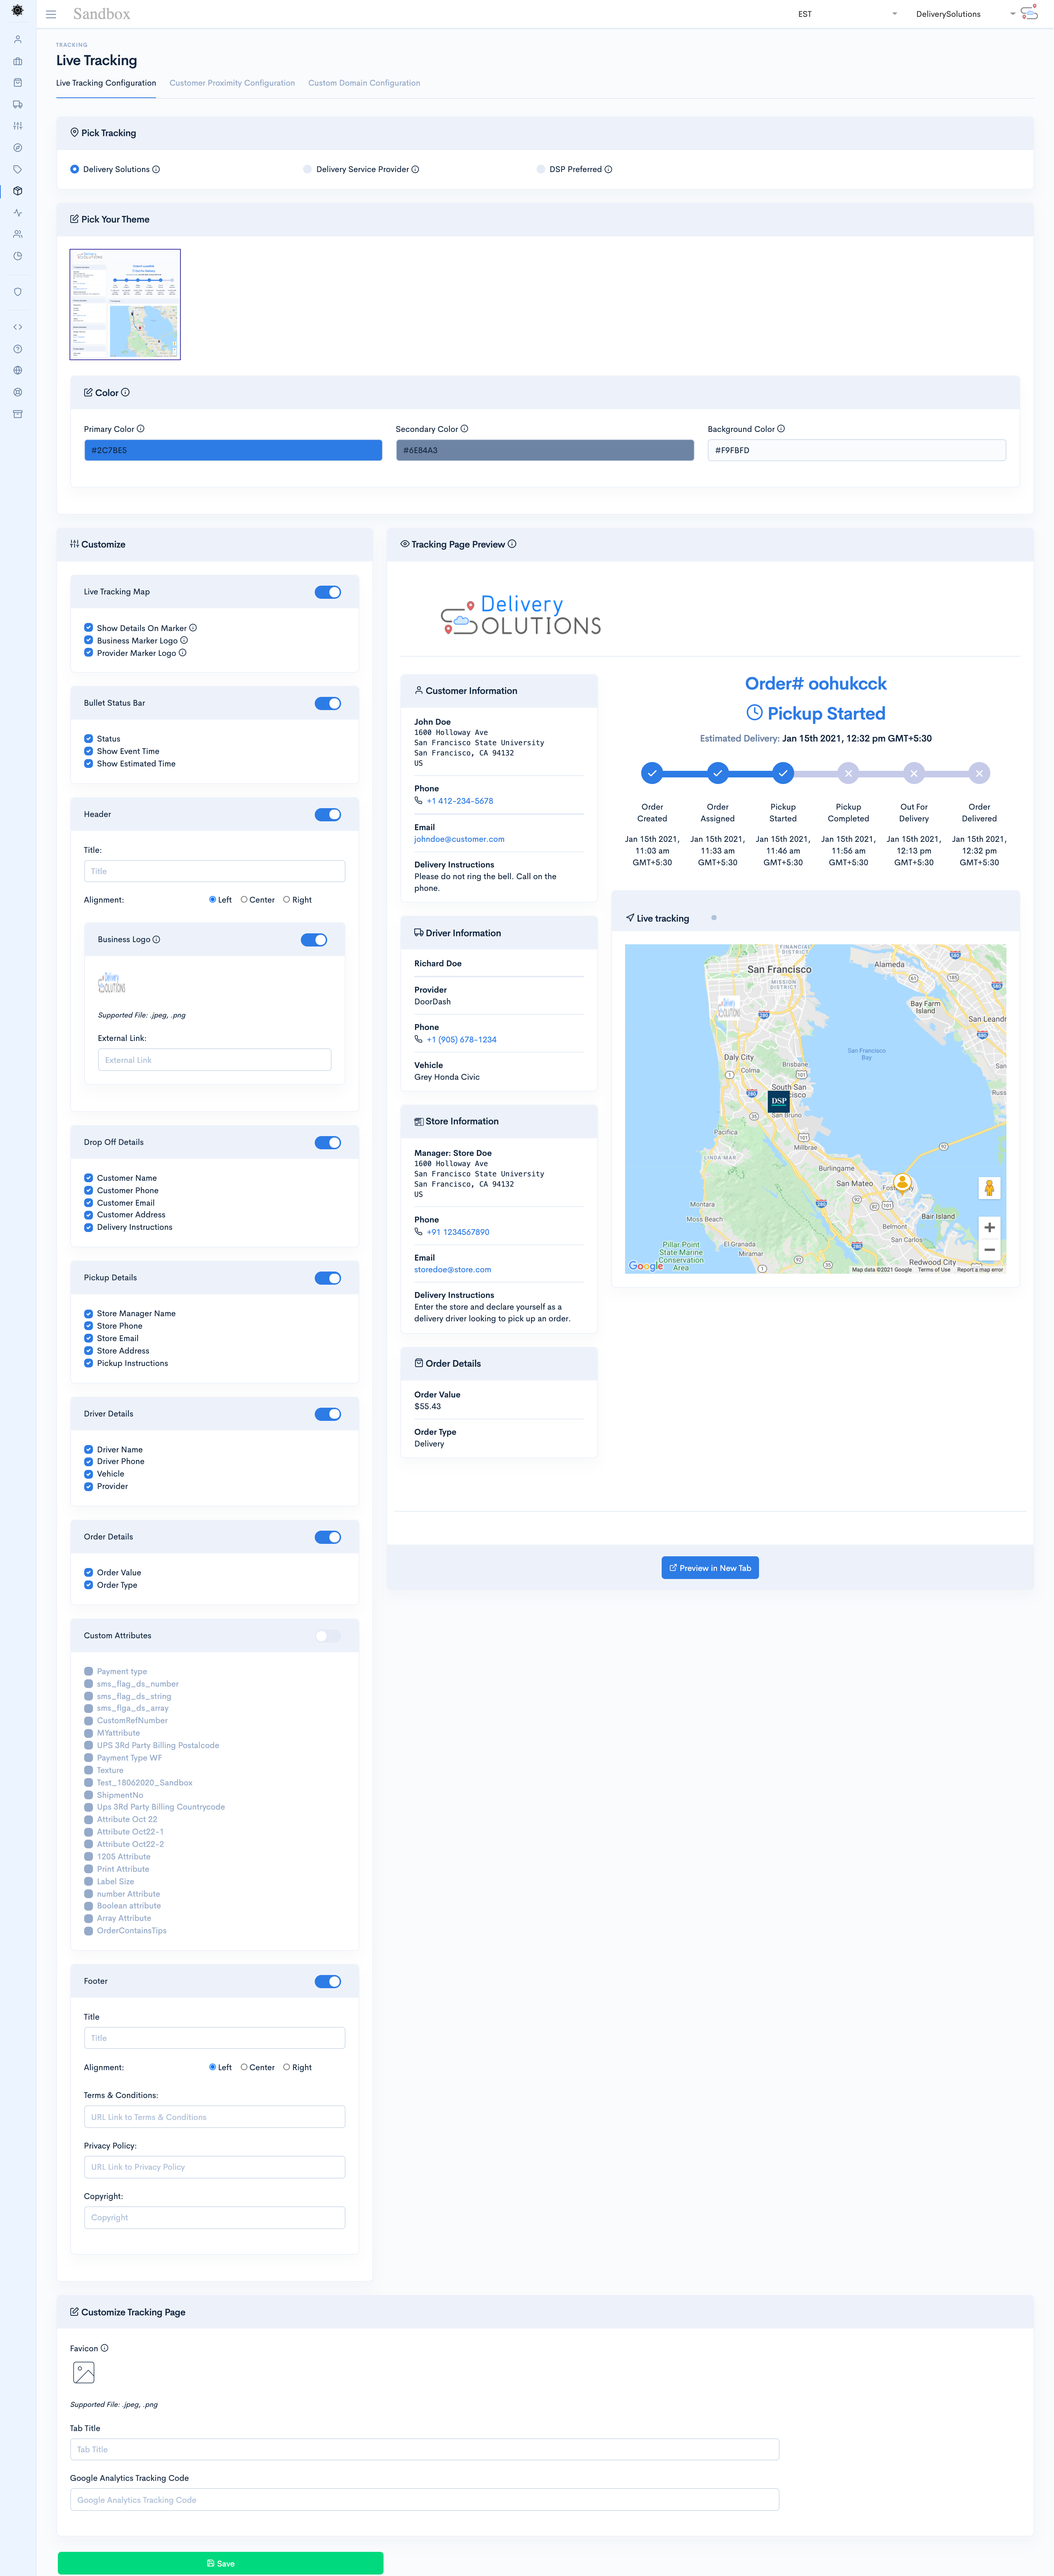This screenshot has width=1054, height=2576.
Task: Zoom in the live tracking map
Action: coord(989,1227)
